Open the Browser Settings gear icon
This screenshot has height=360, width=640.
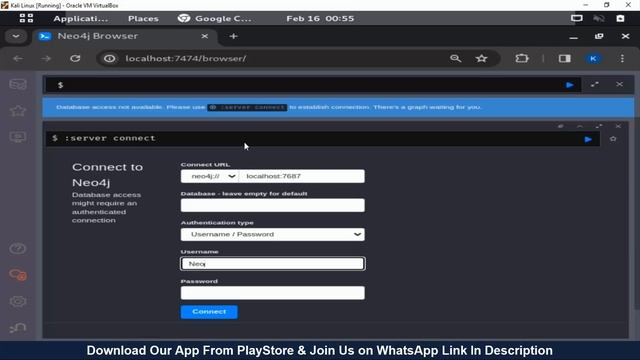click(18, 302)
